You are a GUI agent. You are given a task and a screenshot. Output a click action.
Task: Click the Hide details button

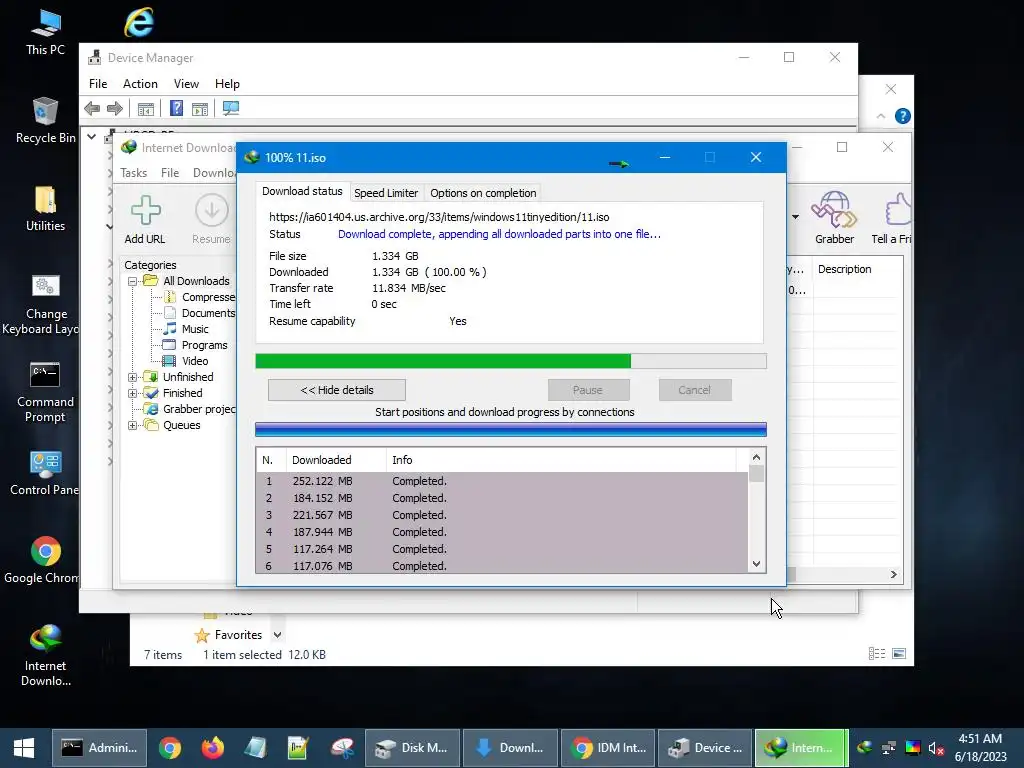[336, 390]
